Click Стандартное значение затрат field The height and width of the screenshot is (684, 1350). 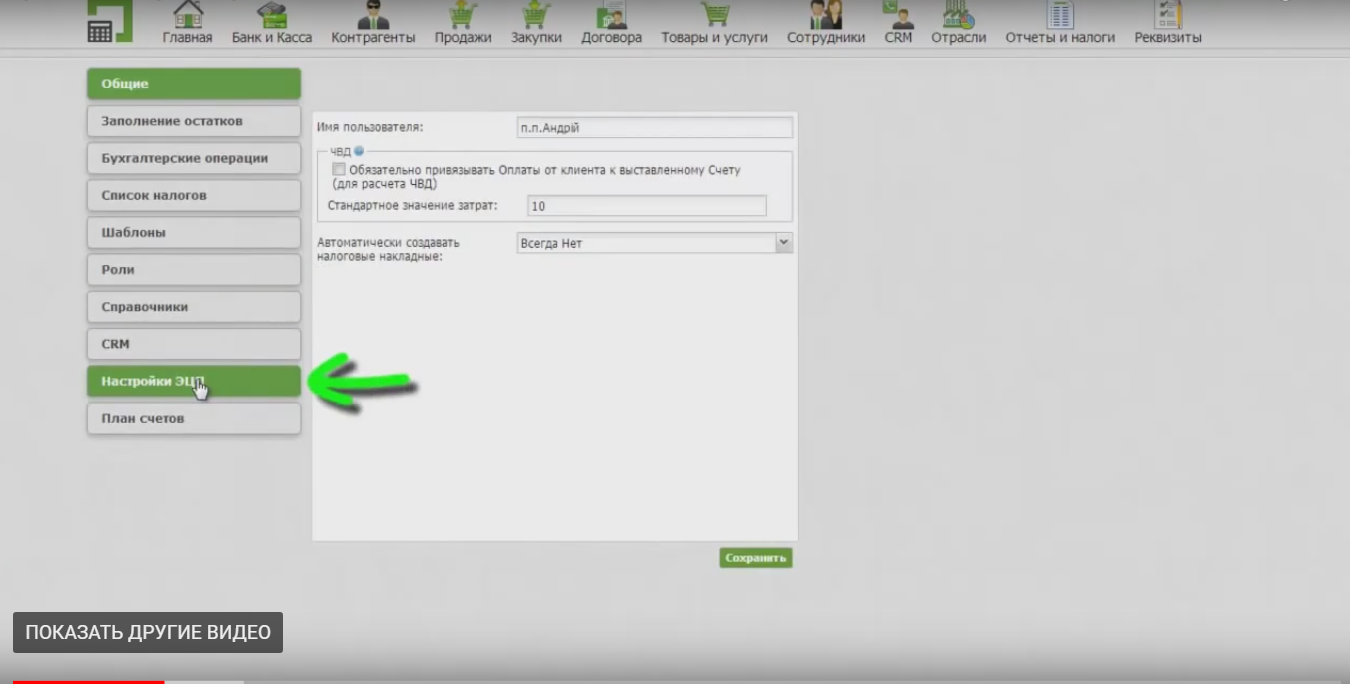(647, 206)
